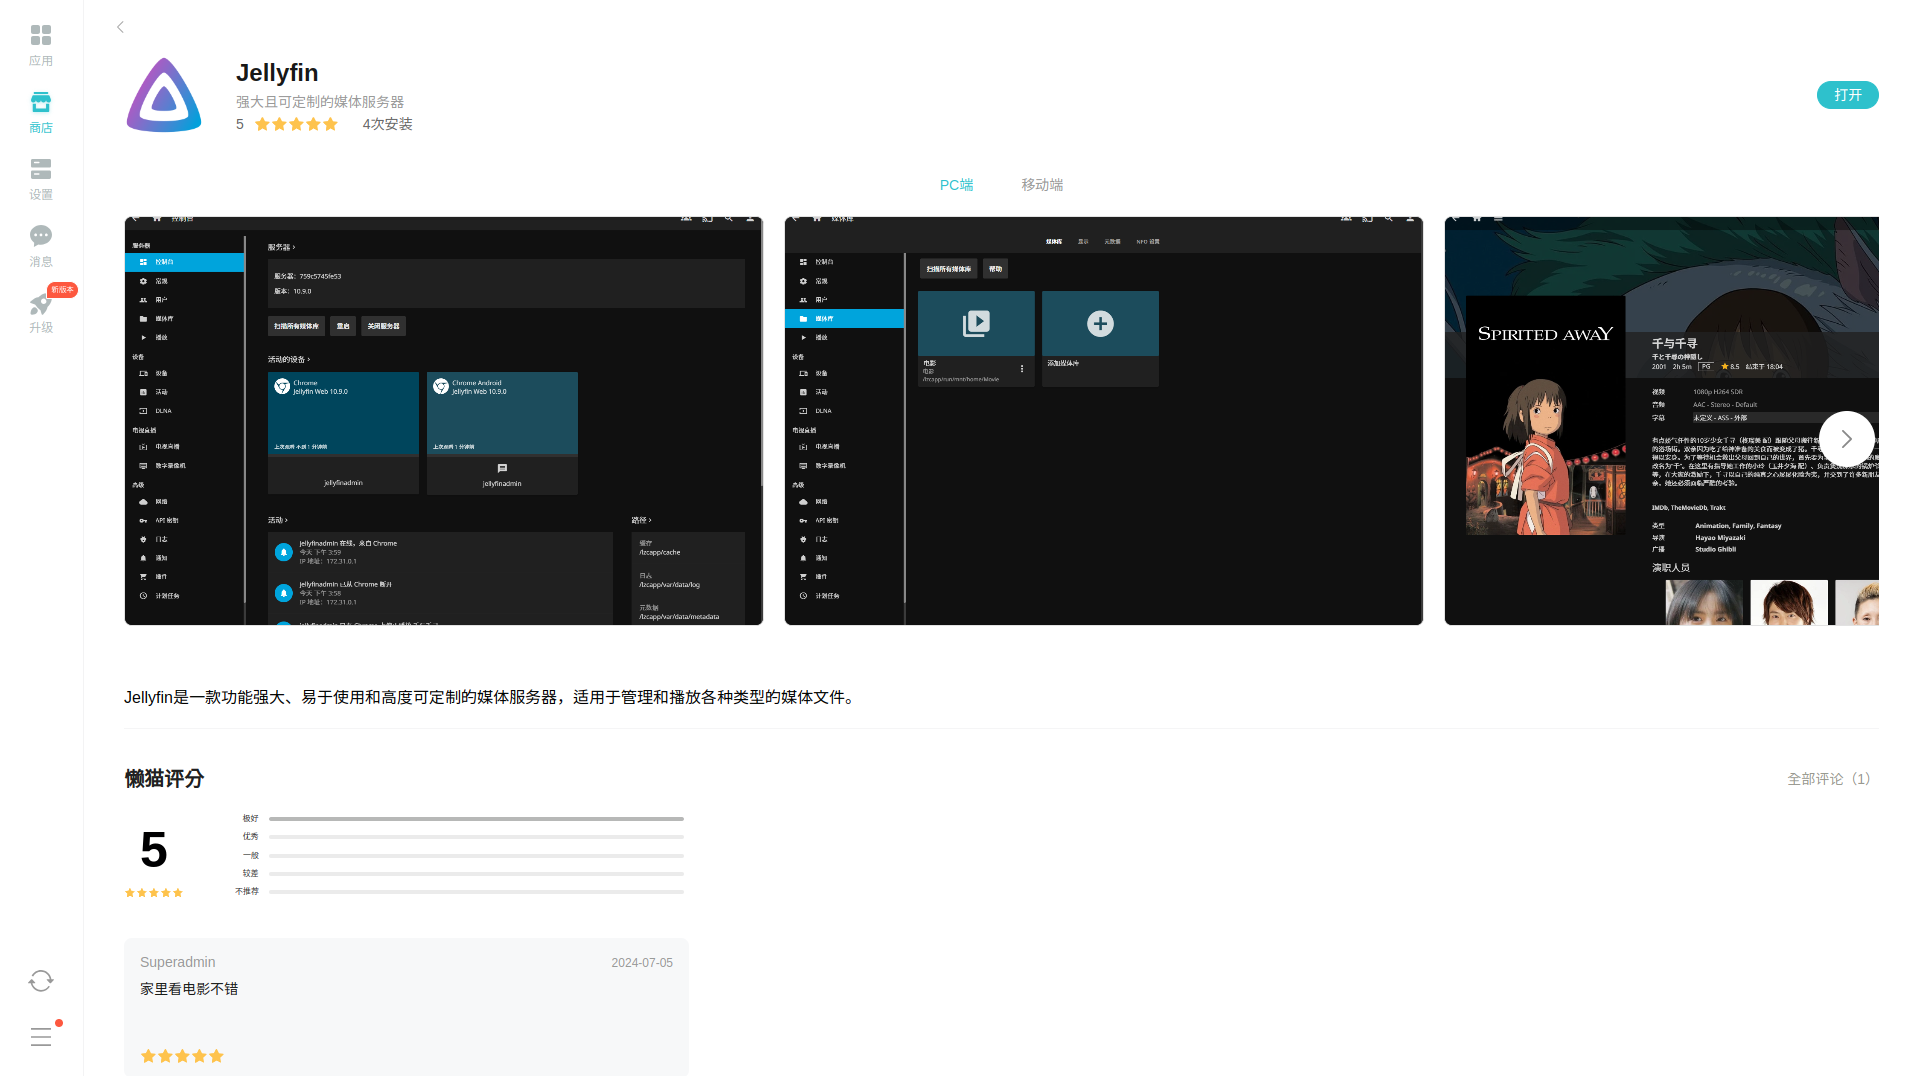Click the review date 2024-07-05

(x=642, y=963)
